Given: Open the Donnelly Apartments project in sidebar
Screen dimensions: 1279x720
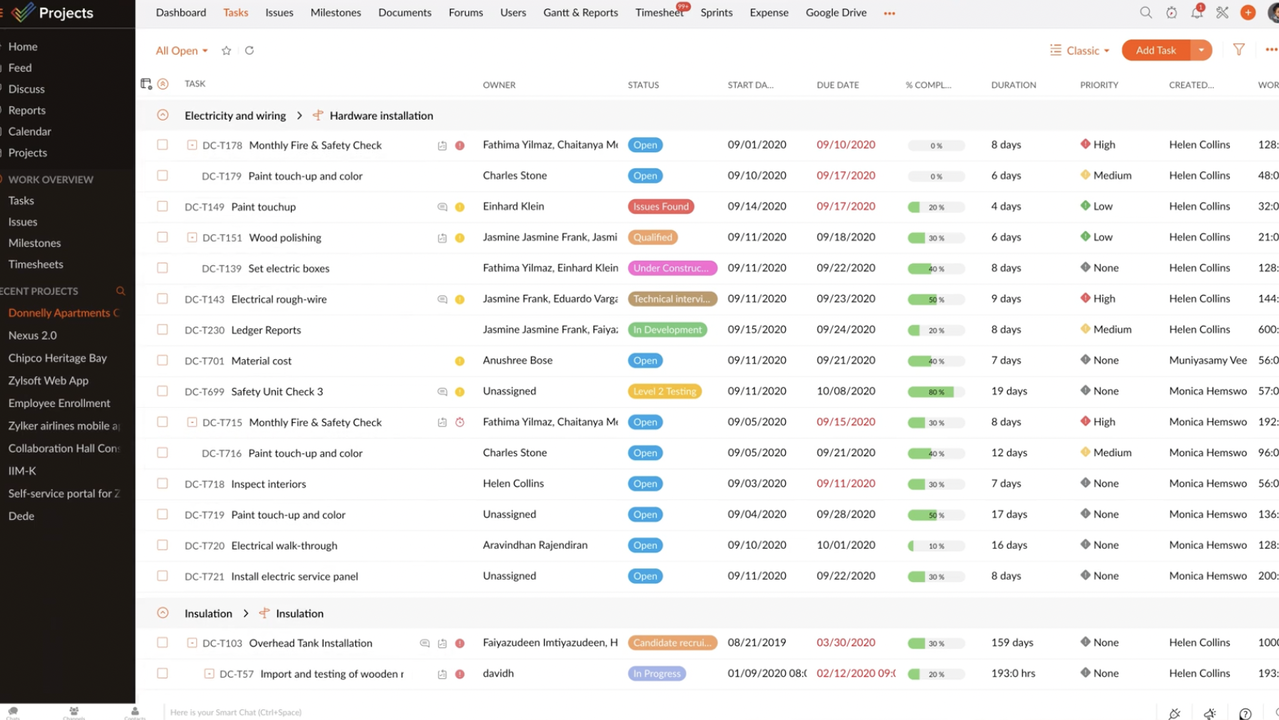Looking at the screenshot, I should tap(62, 312).
